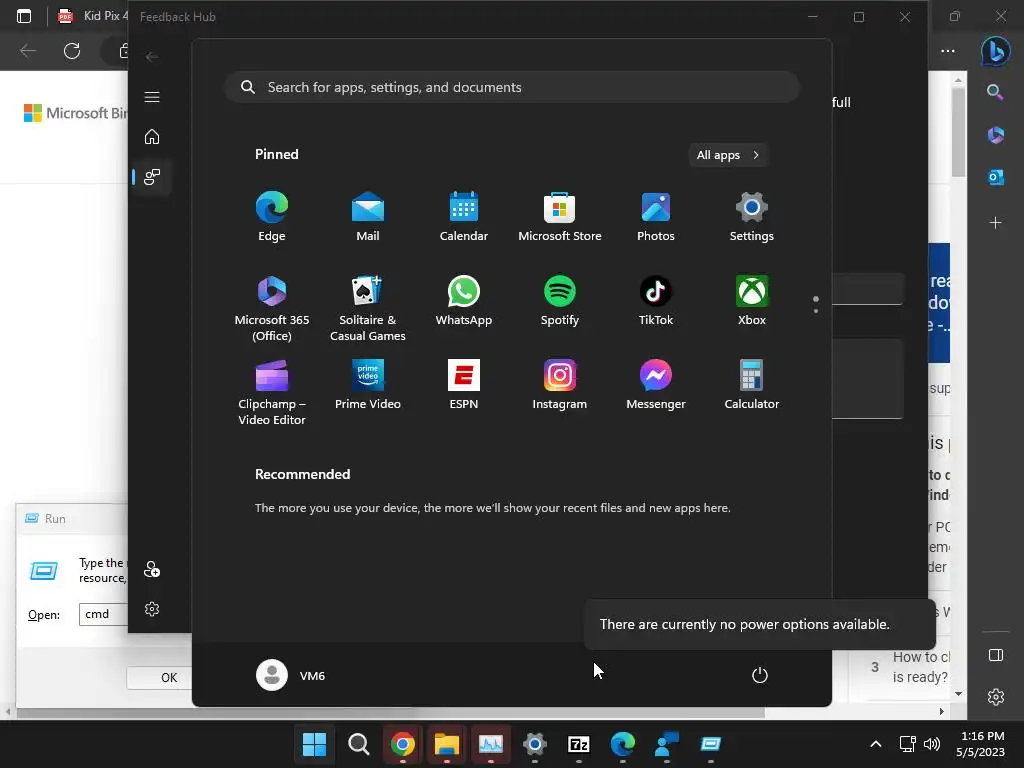Open Feedback Hub settings gear
This screenshot has width=1024, height=768.
click(152, 609)
